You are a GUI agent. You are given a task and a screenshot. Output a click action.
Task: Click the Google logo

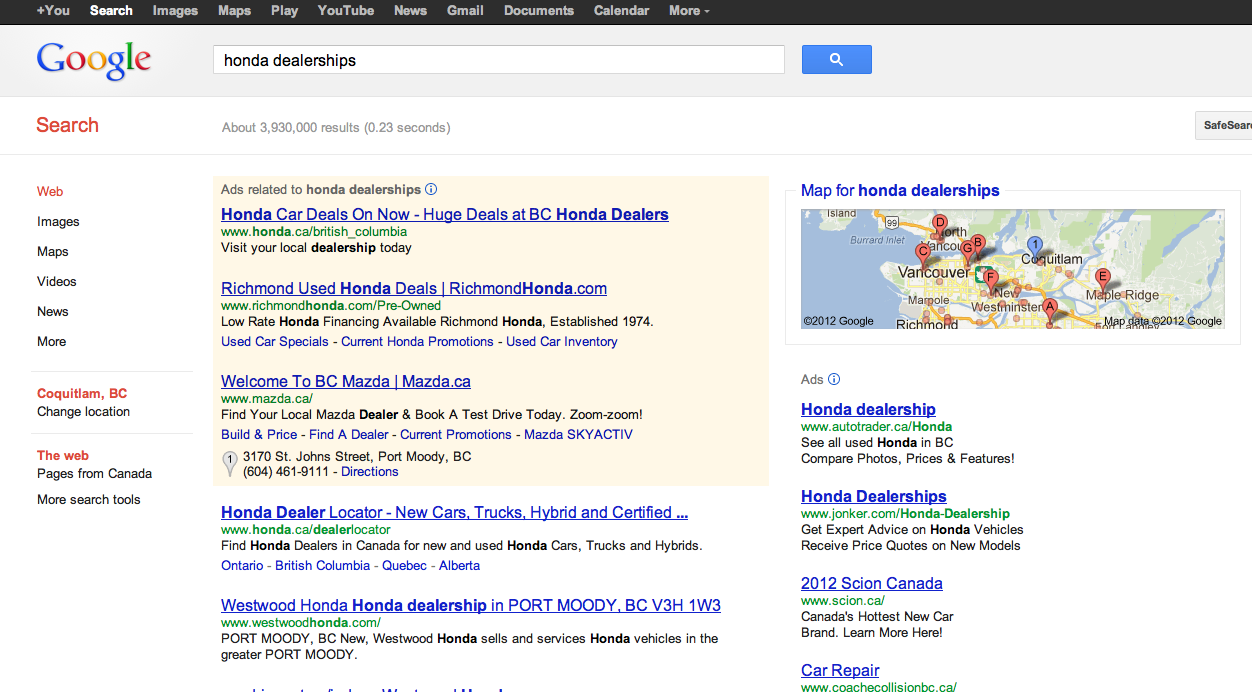click(x=94, y=60)
